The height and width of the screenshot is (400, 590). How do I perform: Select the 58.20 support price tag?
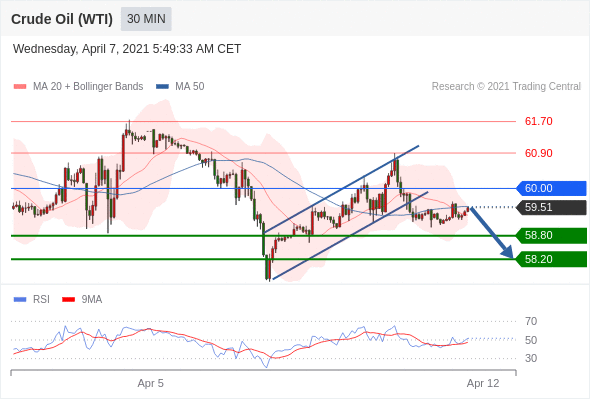pos(551,259)
